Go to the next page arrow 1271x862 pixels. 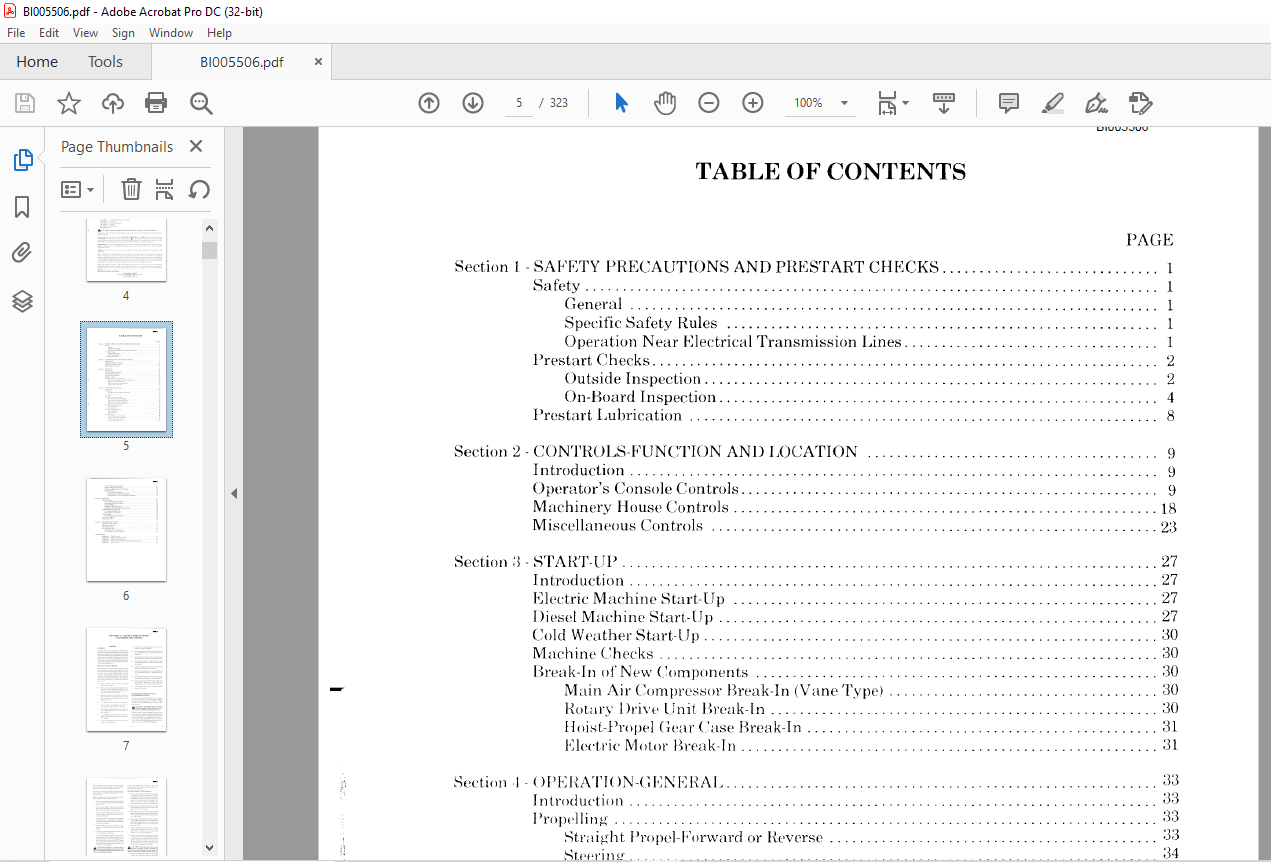[473, 103]
